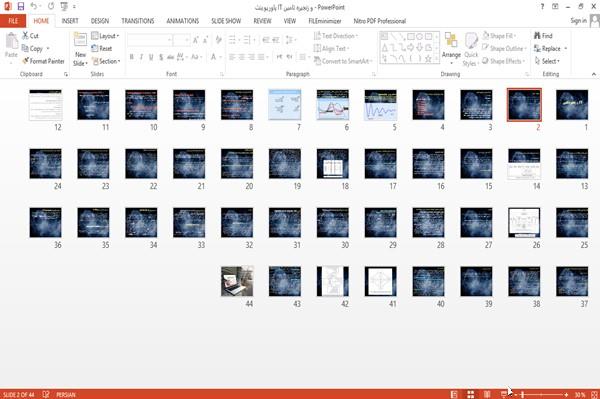Viewport: 600px width, 399px height.
Task: Select slide 5 thumbnail with wave chart
Action: [x=380, y=105]
